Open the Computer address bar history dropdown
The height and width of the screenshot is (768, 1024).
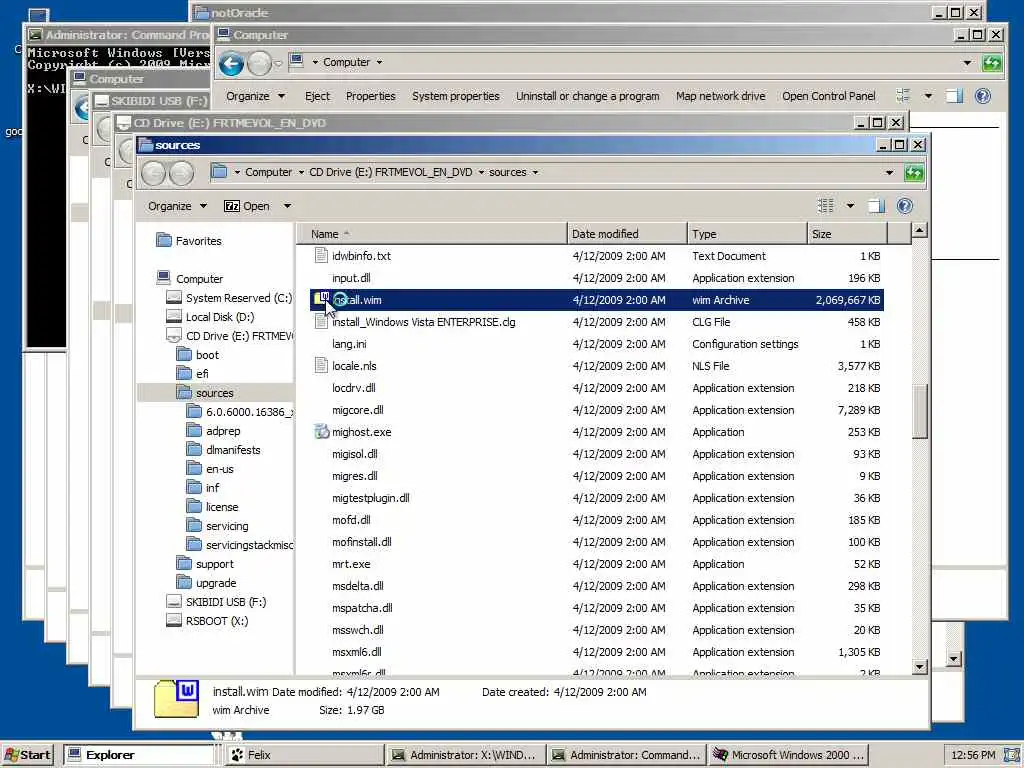coord(967,63)
